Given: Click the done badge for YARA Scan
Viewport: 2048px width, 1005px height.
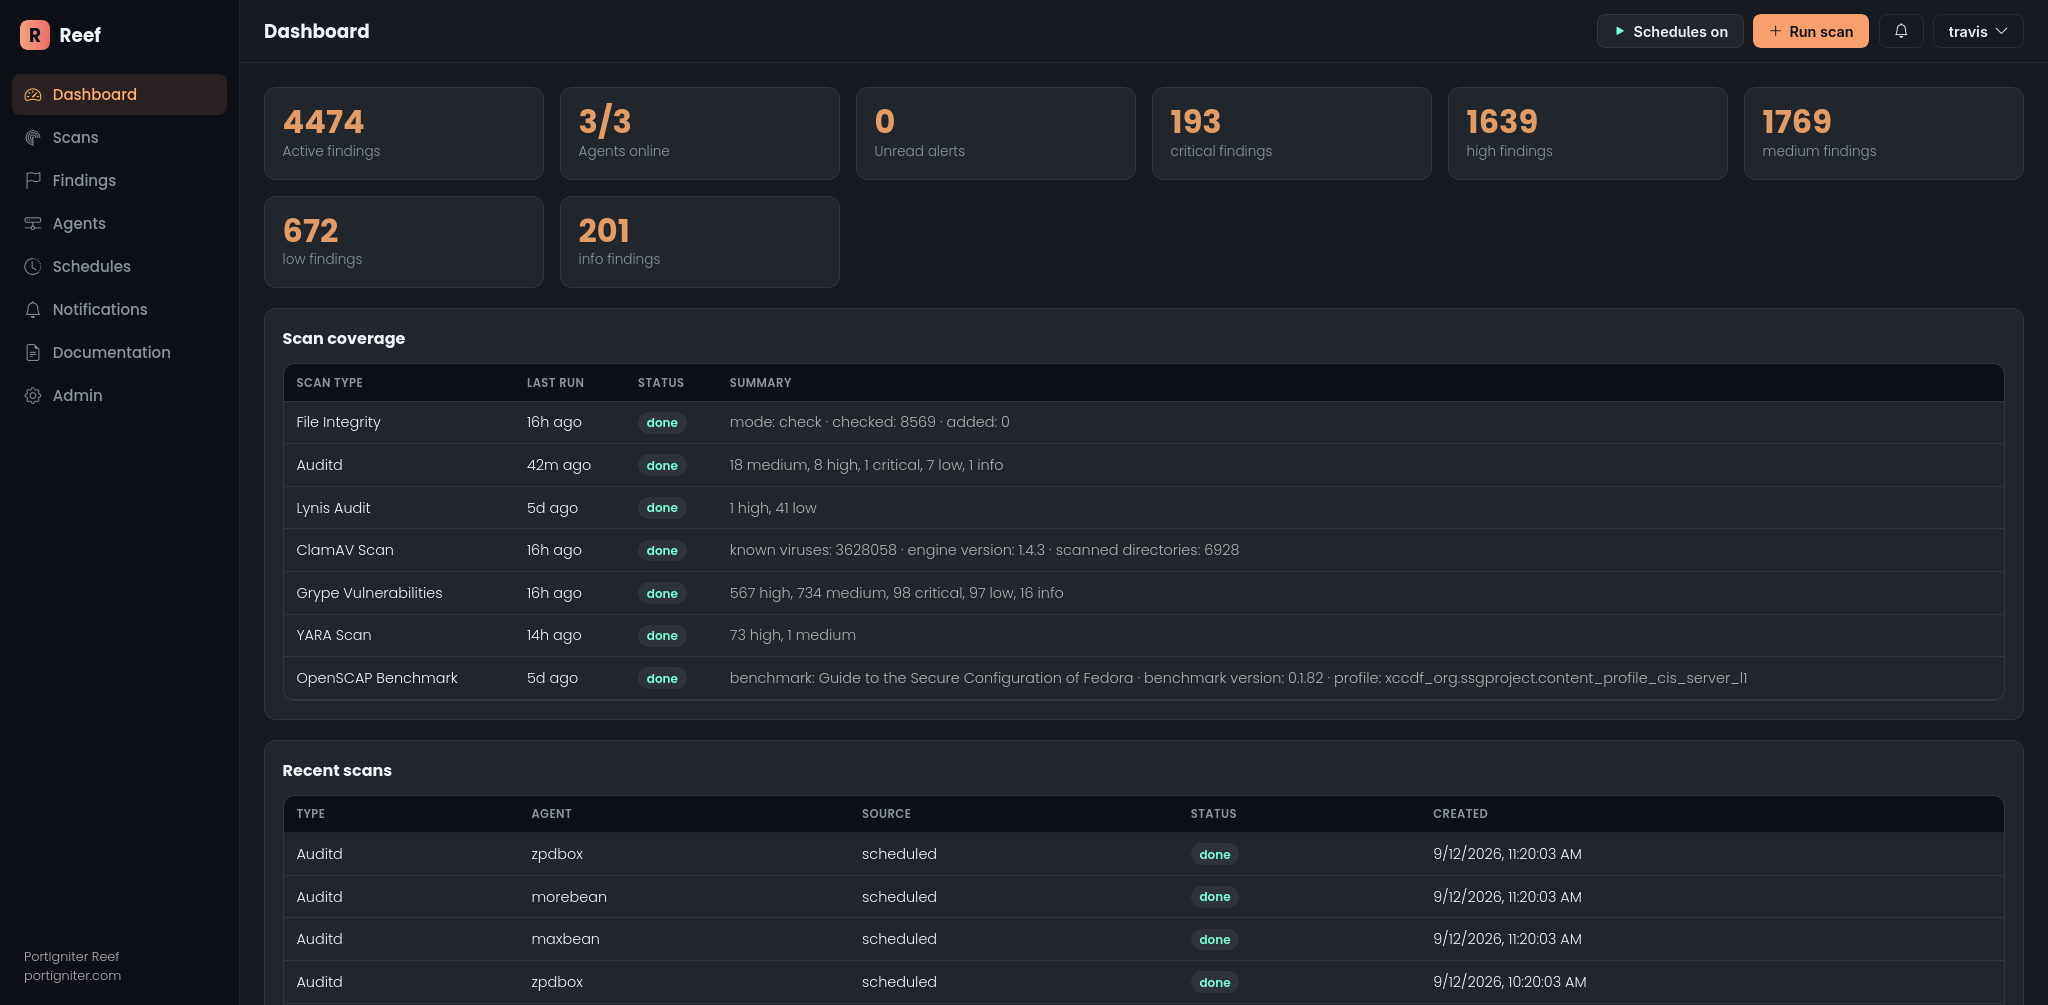Looking at the screenshot, I should click(x=662, y=636).
